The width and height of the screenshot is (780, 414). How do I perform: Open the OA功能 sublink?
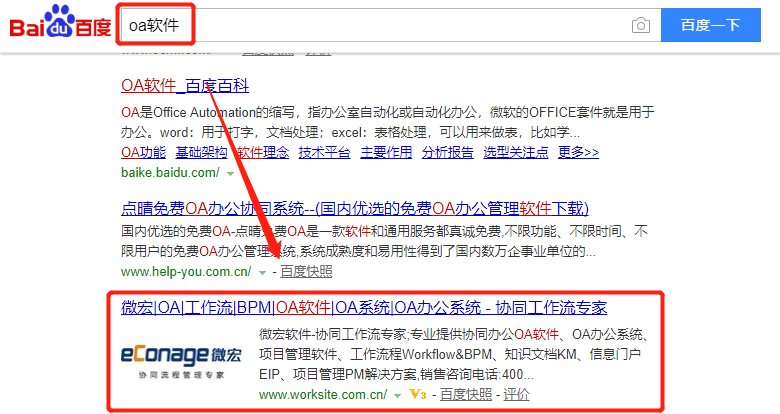pos(143,152)
